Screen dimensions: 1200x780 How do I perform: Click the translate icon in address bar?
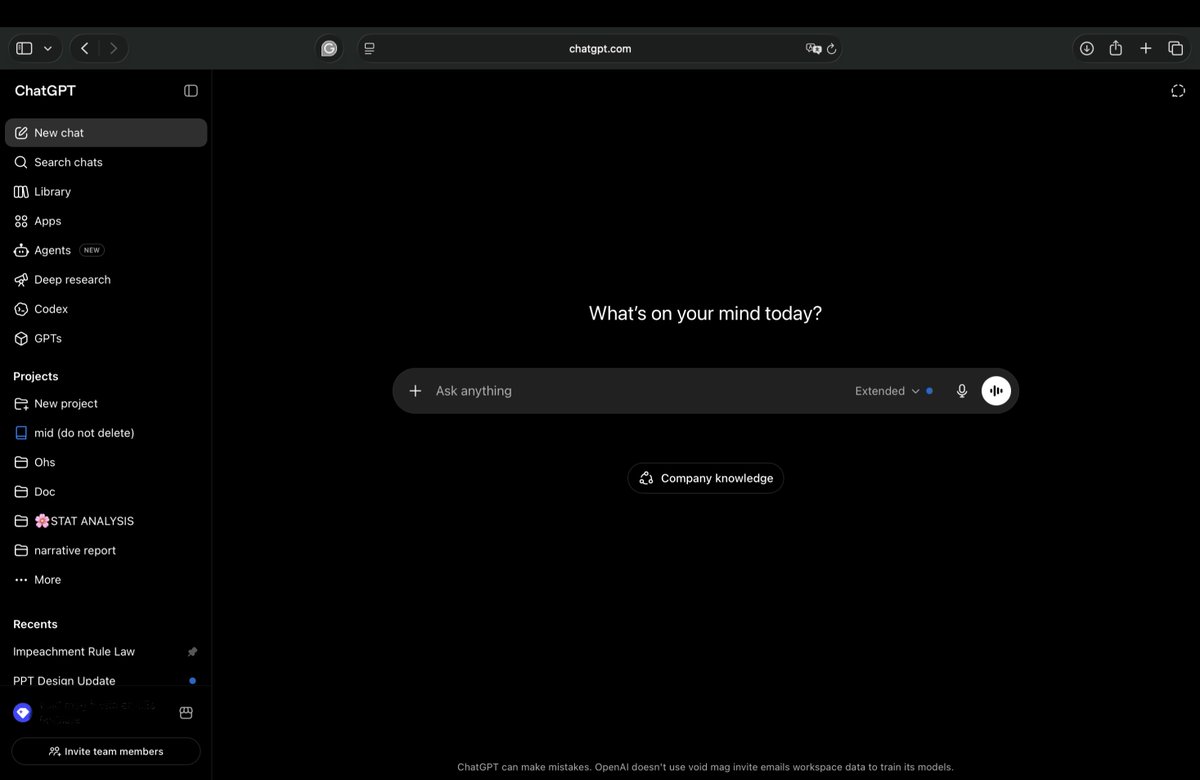tap(813, 48)
